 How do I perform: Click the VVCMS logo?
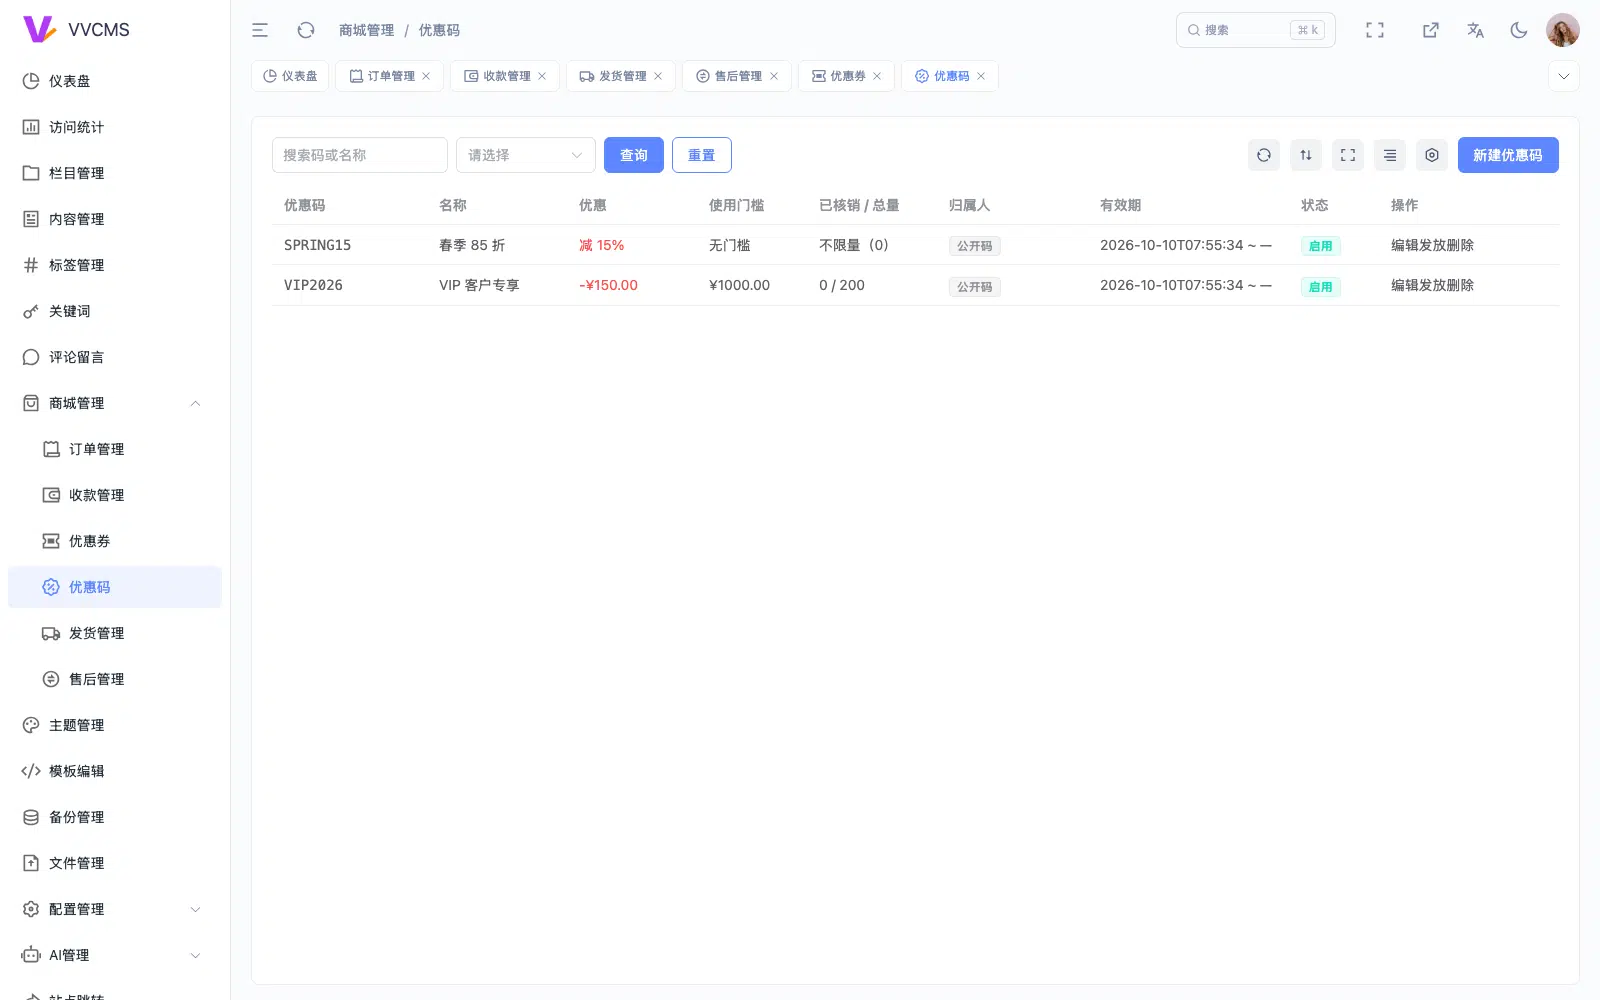pos(76,30)
